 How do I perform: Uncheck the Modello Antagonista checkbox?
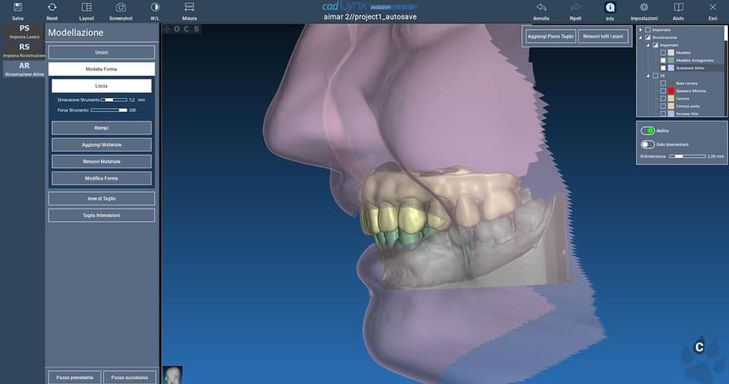coord(663,60)
